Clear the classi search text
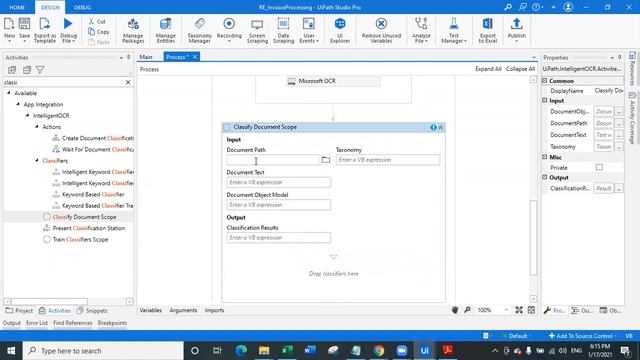This screenshot has width=640, height=360. click(x=128, y=82)
